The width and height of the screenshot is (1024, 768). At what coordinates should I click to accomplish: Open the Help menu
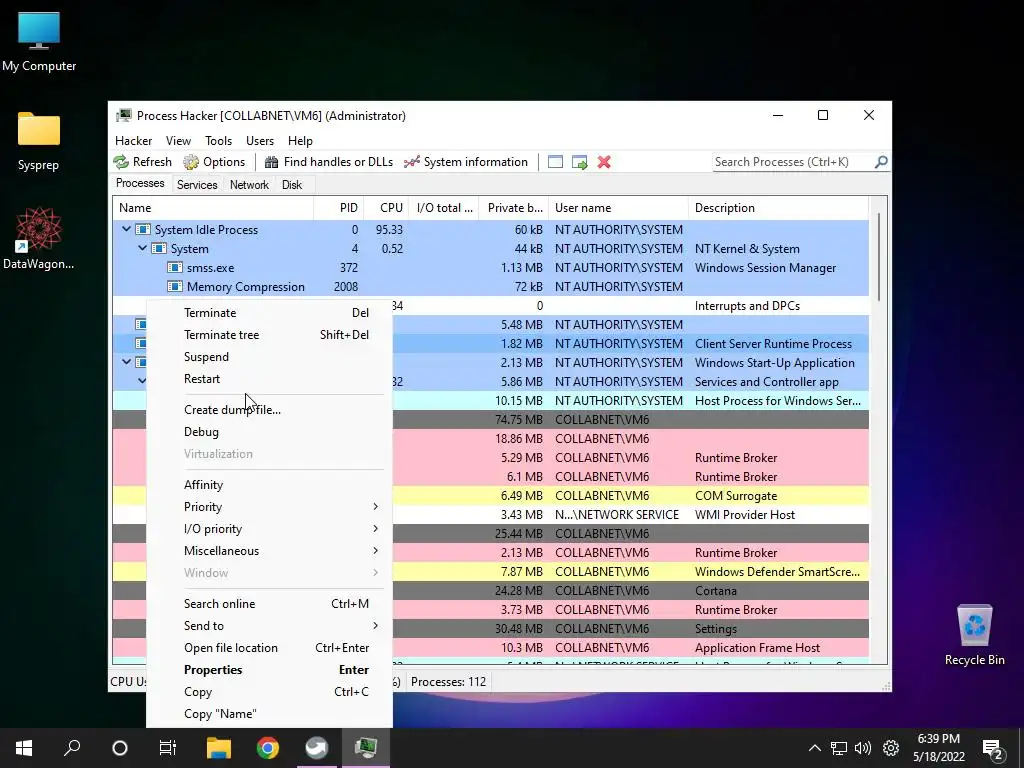(300, 141)
